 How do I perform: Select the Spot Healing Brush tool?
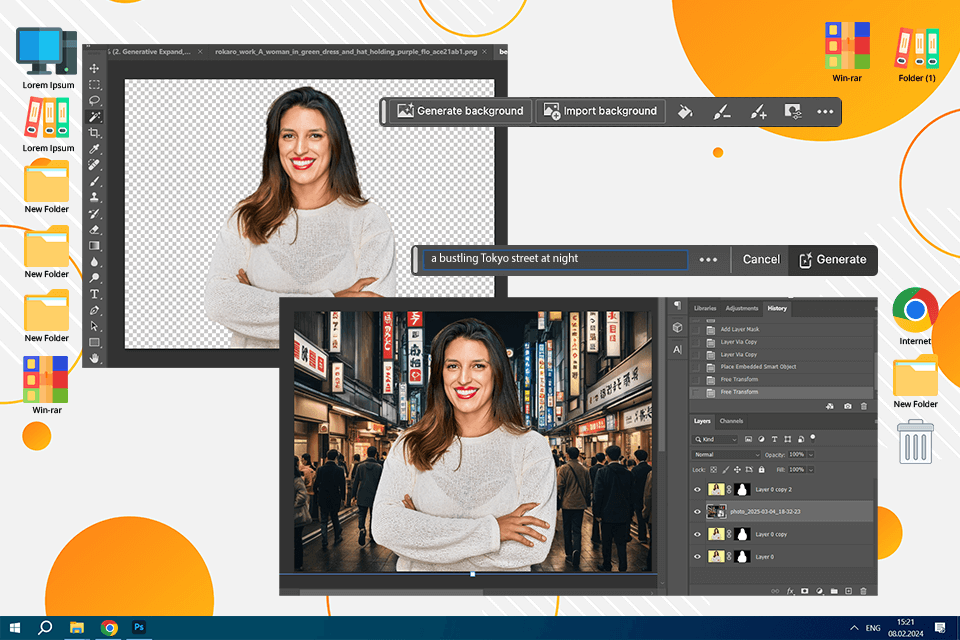94,165
